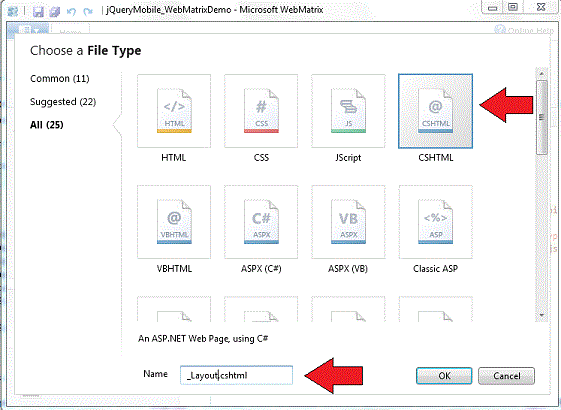
Task: Select the ASPX (C#) file type icon
Action: pyautogui.click(x=261, y=222)
